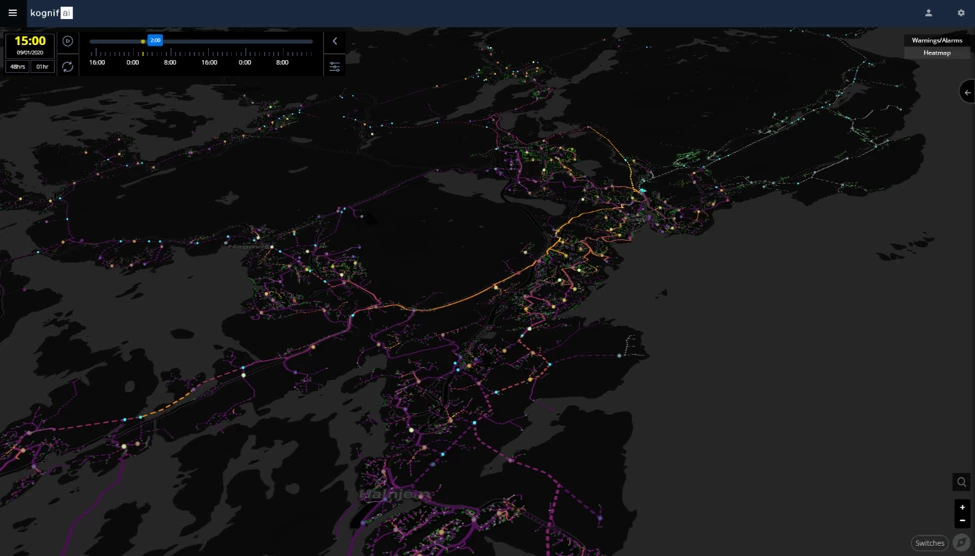The height and width of the screenshot is (556, 975).
Task: Expand the right side panel arrow
Action: click(967, 92)
